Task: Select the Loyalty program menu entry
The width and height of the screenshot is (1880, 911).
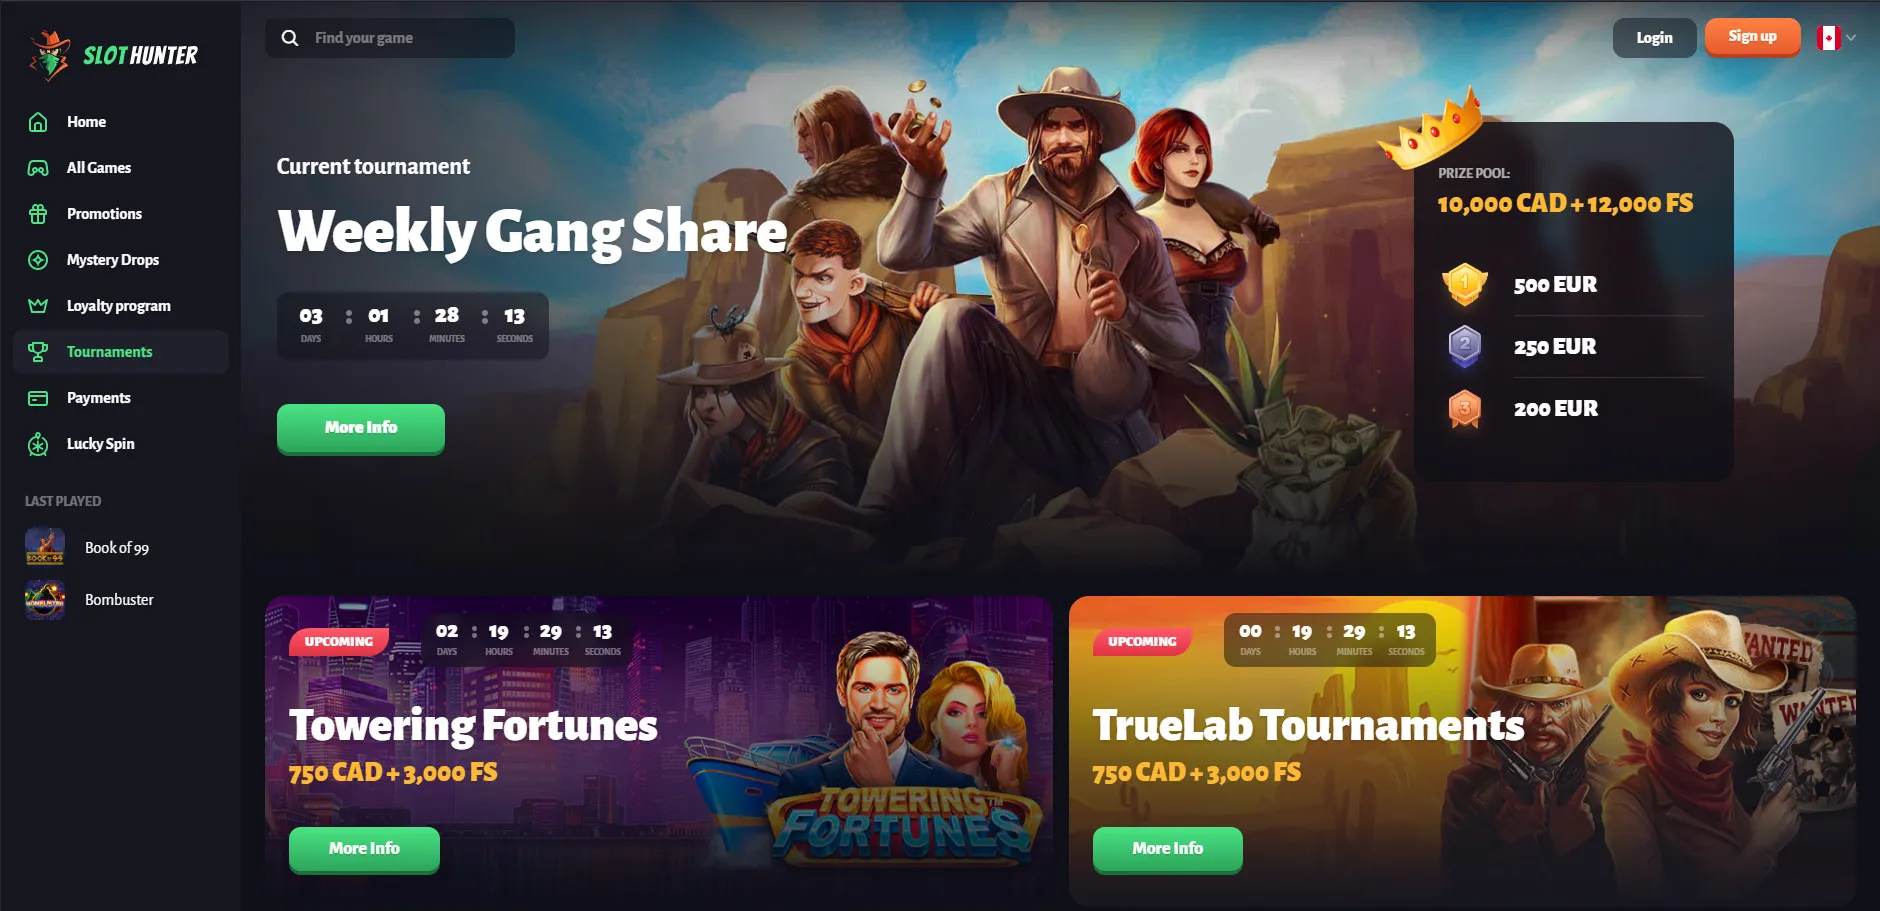Action: [121, 306]
